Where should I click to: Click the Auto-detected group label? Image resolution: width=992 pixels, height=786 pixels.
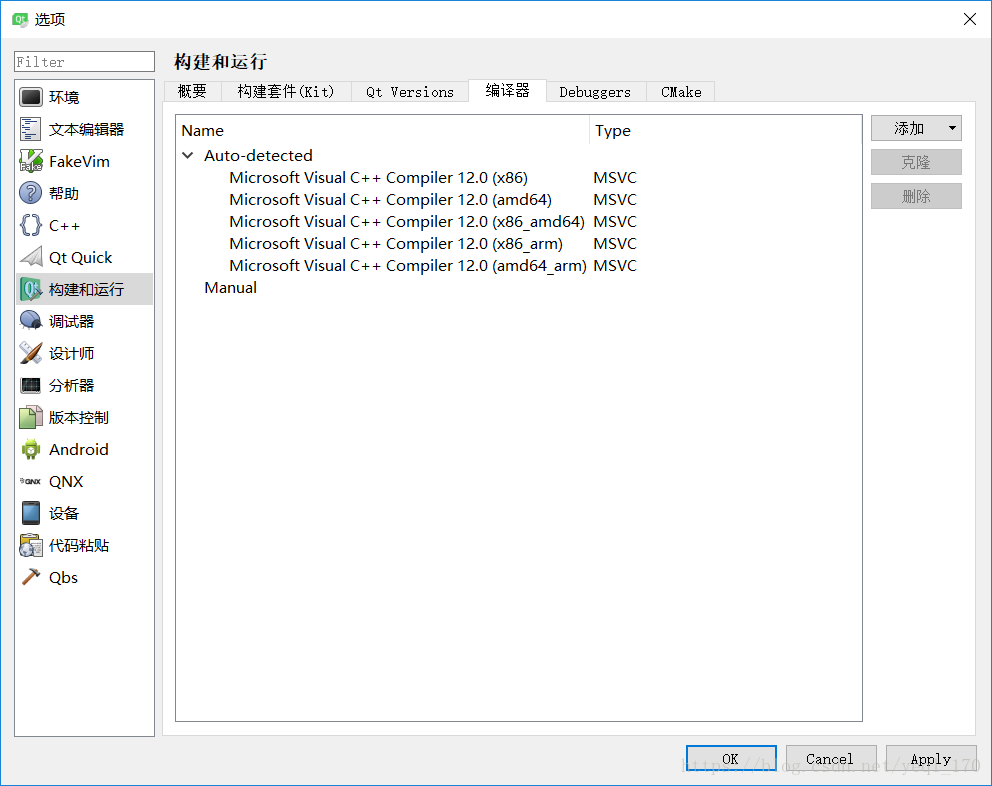click(x=258, y=155)
